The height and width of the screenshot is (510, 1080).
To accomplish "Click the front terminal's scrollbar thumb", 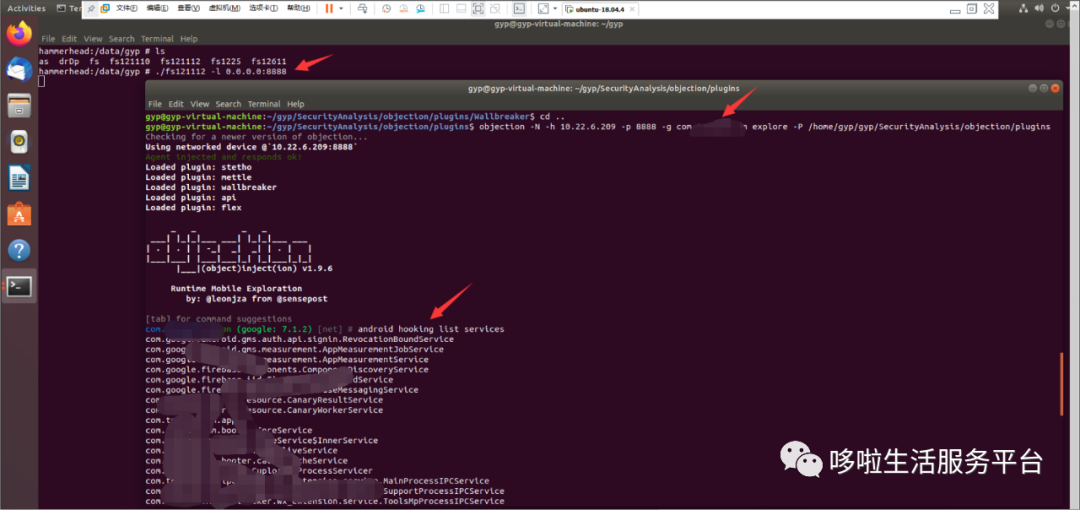I will (x=1061, y=386).
